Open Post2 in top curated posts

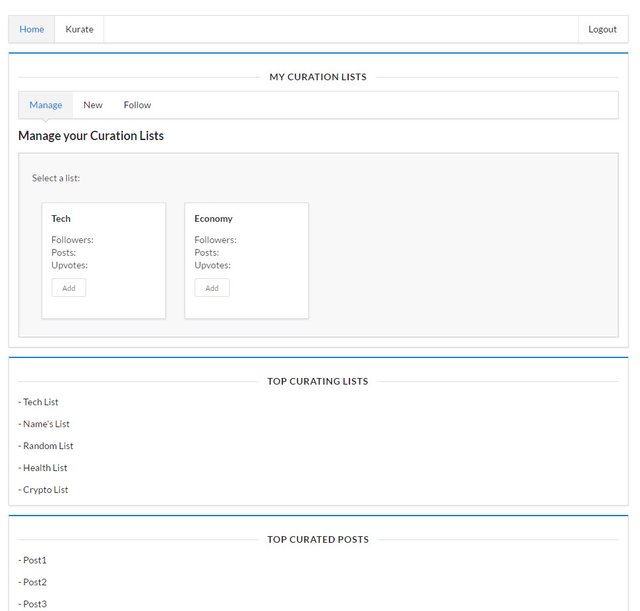point(33,582)
